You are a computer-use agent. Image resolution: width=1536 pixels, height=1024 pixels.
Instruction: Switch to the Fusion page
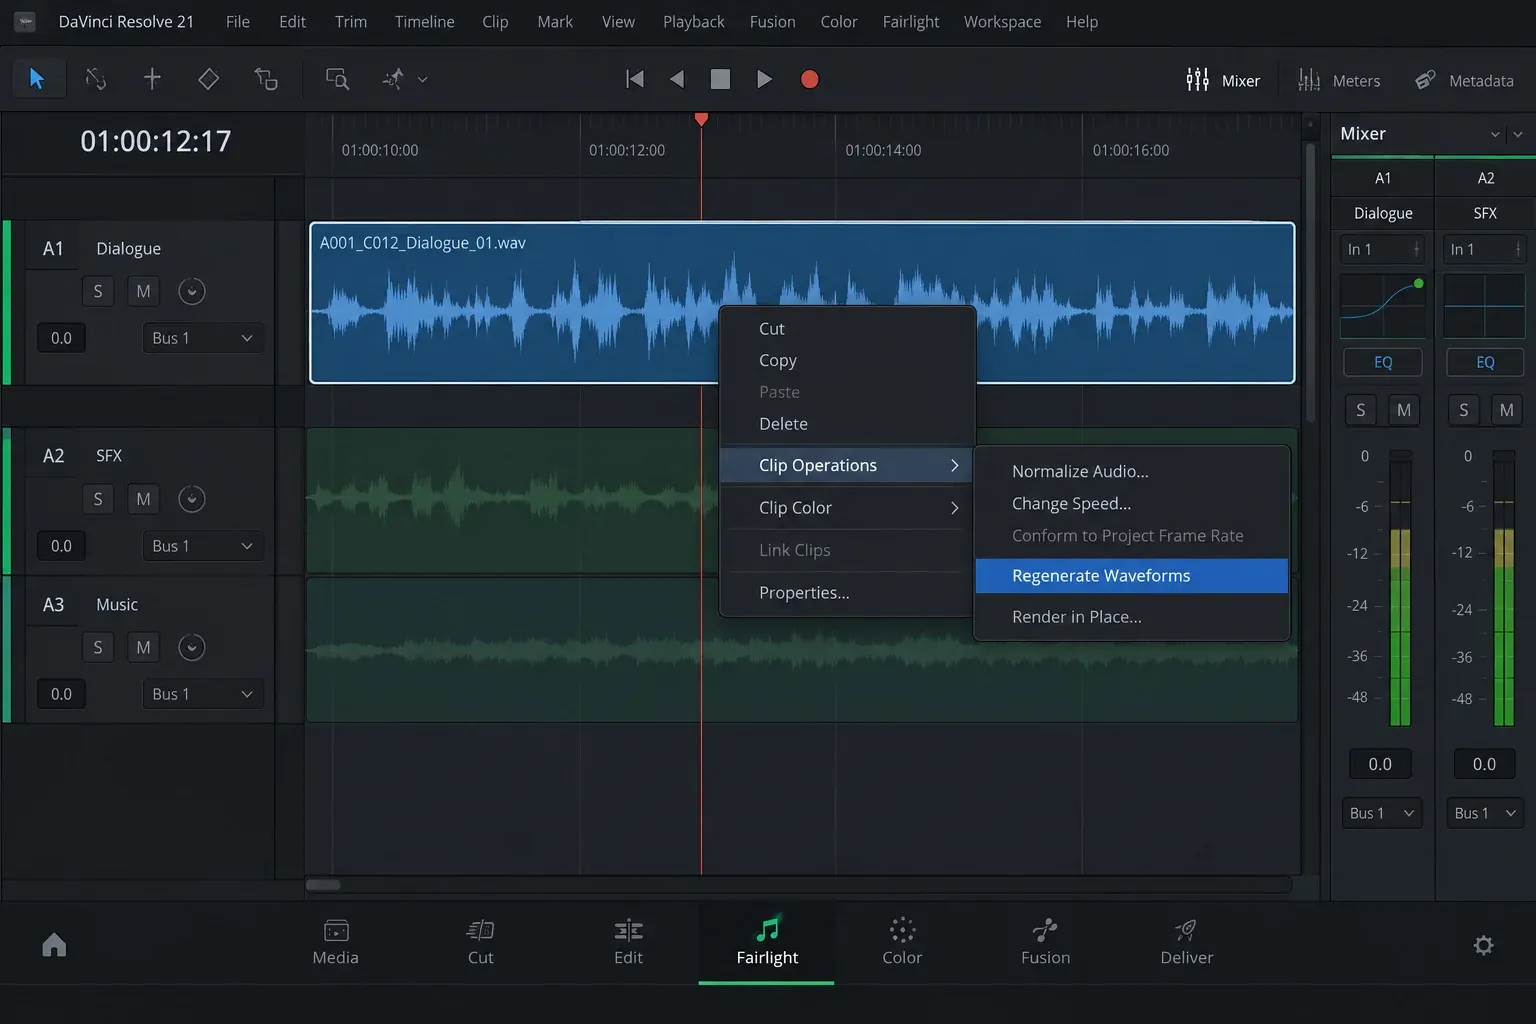coord(1046,943)
